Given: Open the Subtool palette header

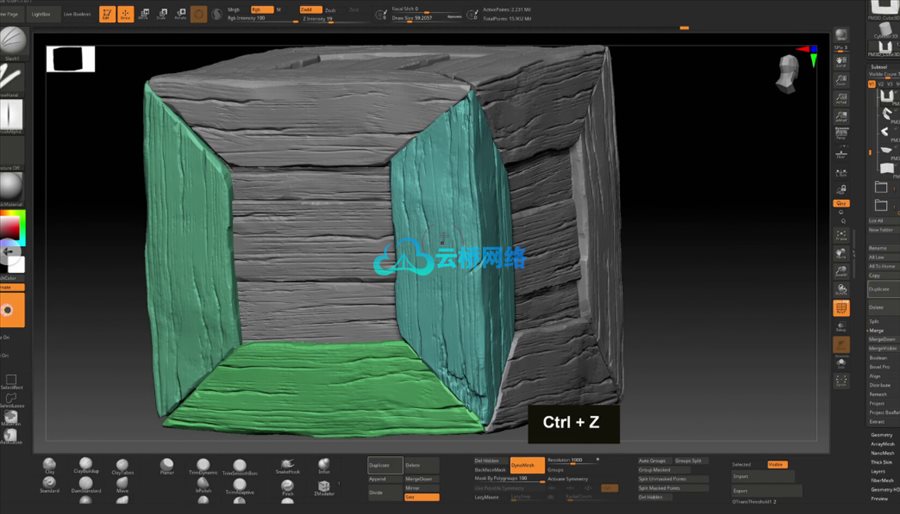Looking at the screenshot, I should [879, 67].
